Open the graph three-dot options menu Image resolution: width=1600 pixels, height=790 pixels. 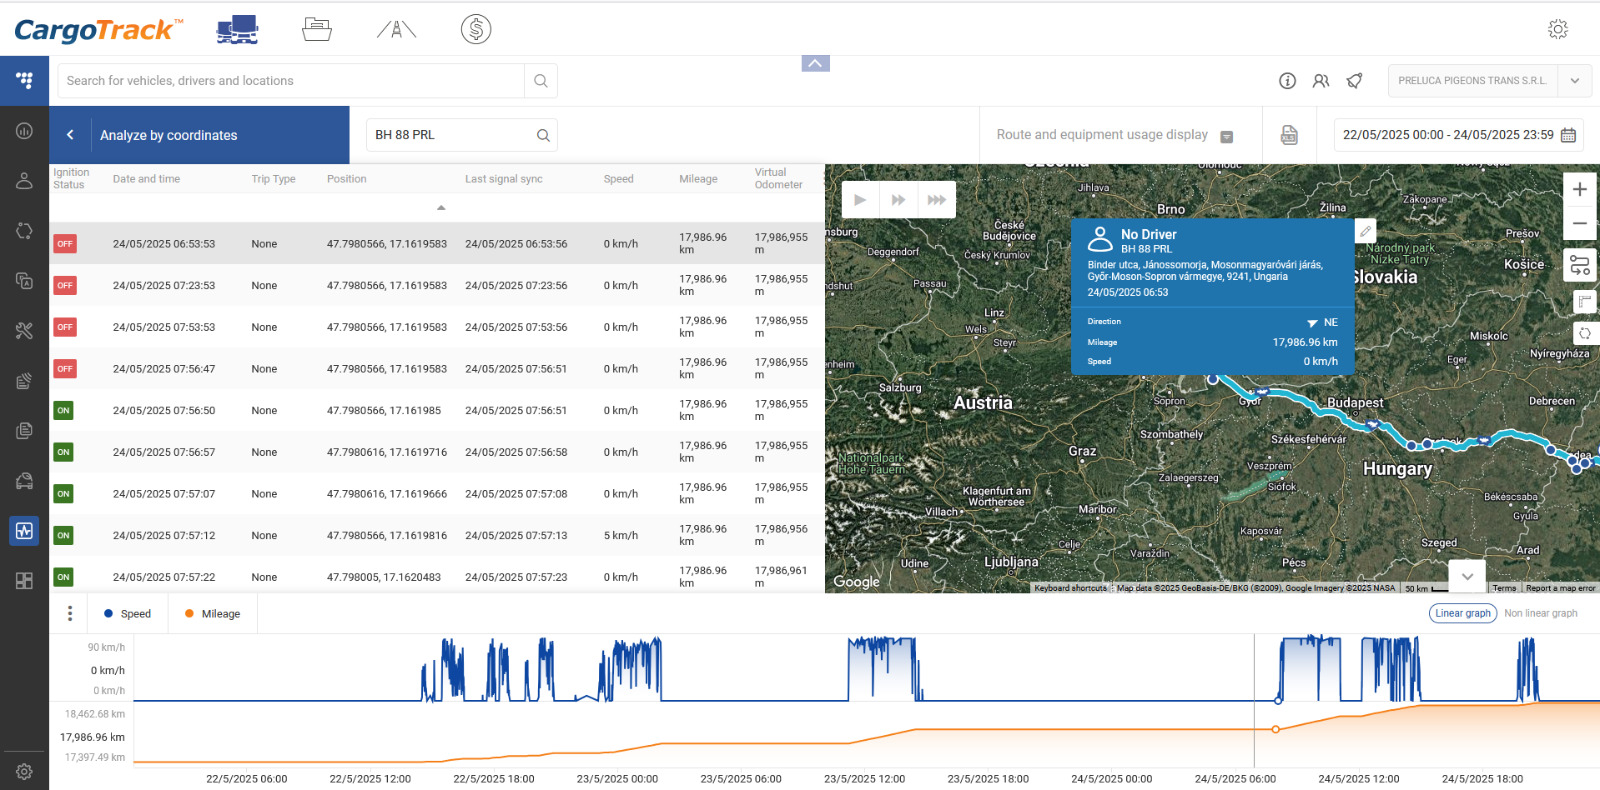point(69,613)
